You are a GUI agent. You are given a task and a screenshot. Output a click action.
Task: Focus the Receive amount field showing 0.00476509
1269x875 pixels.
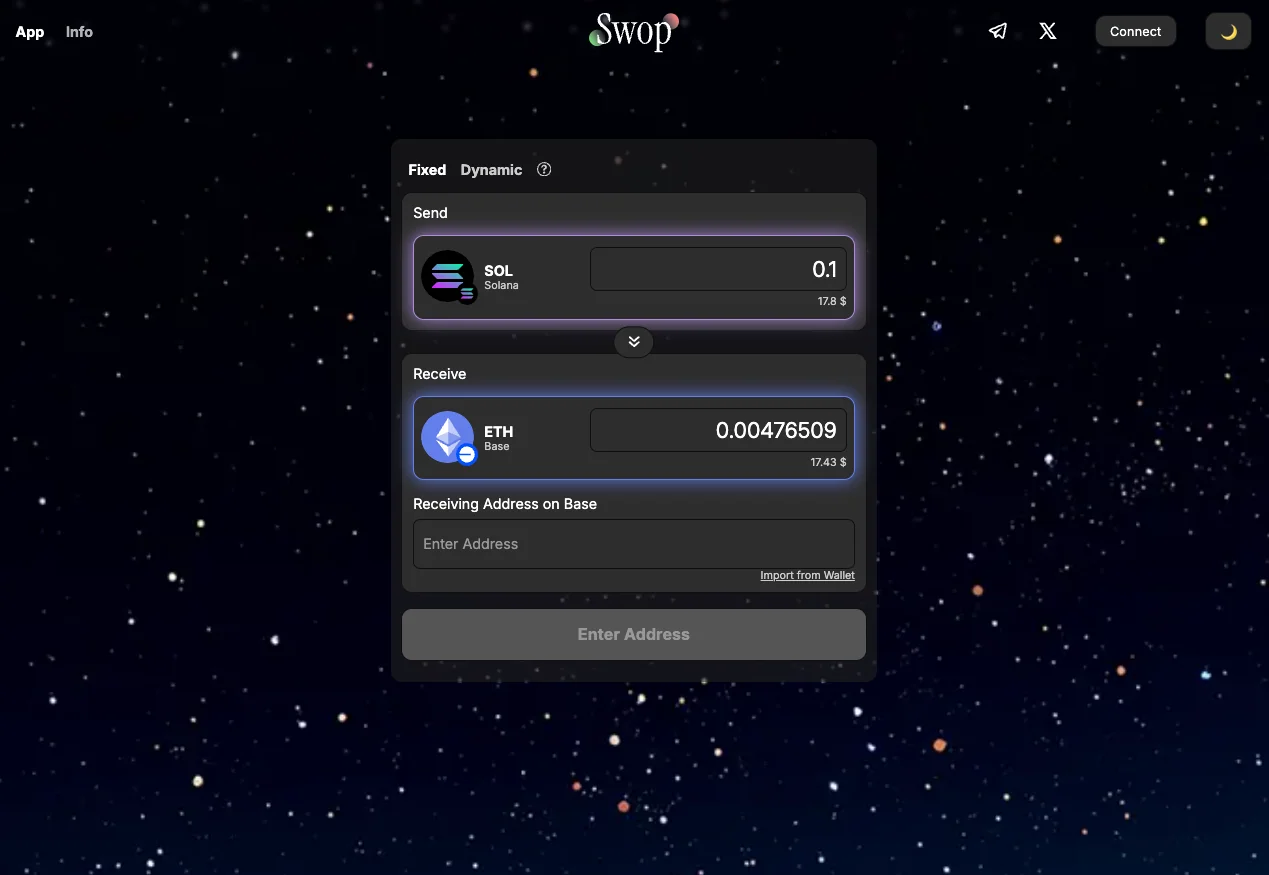pyautogui.click(x=719, y=430)
